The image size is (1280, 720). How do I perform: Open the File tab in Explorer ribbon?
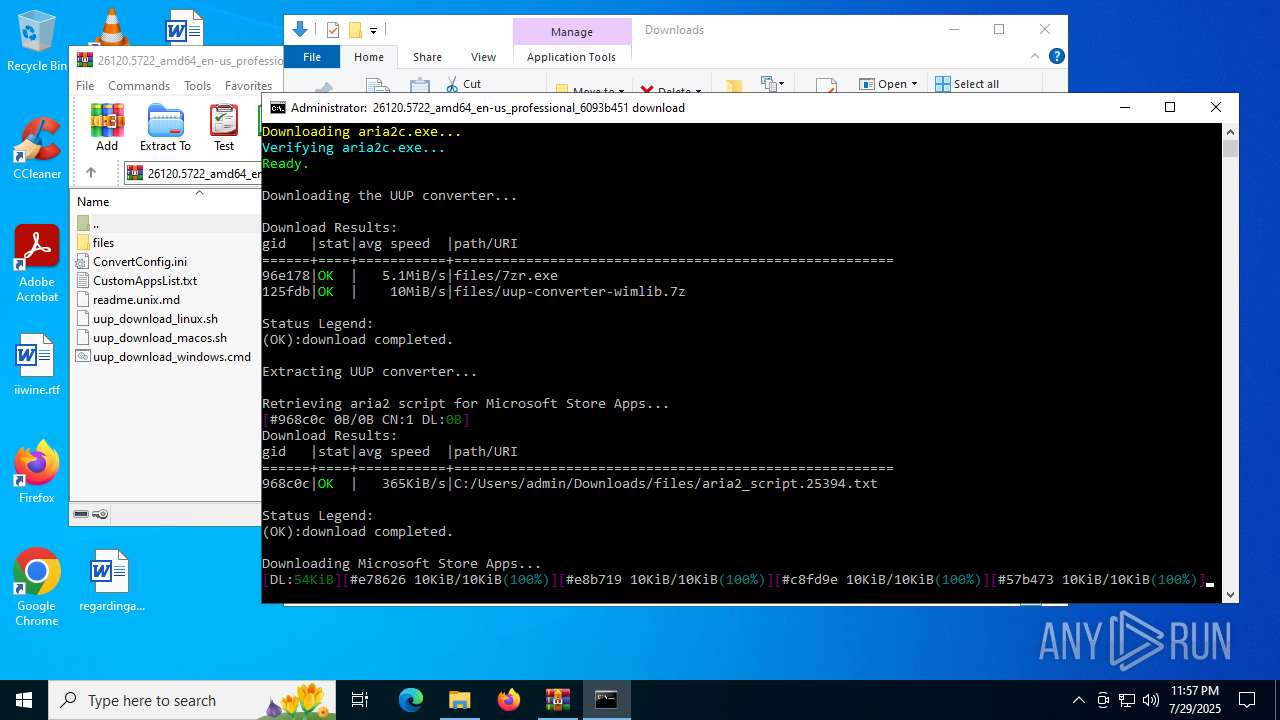pyautogui.click(x=312, y=57)
